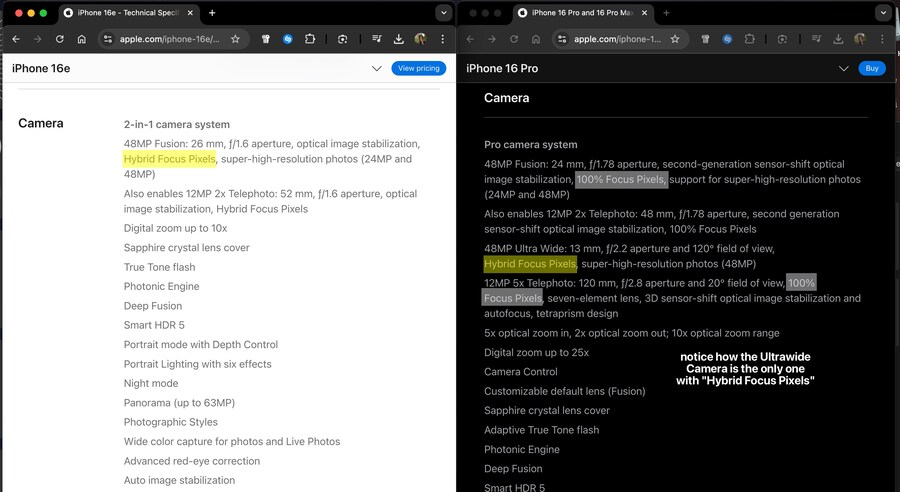The width and height of the screenshot is (900, 492).
Task: Click 'Advanced red-eye correction' line
Action: 192,461
